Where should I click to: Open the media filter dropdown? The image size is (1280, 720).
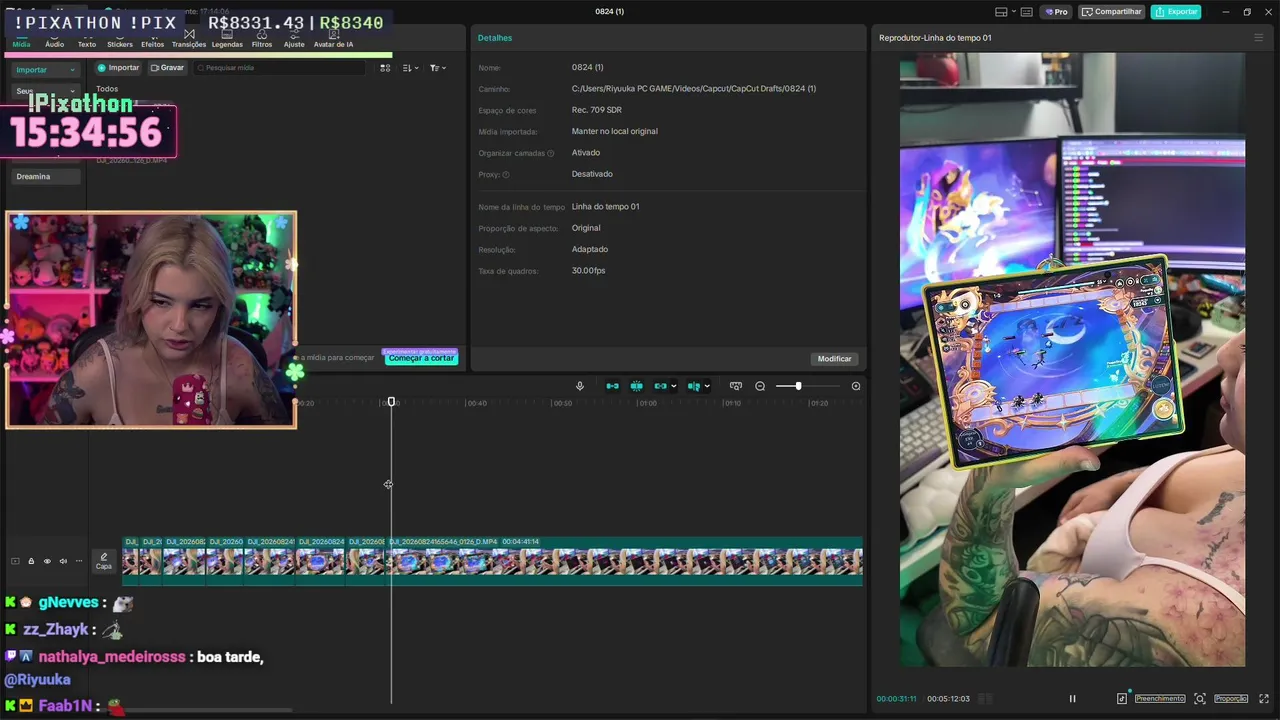coord(438,68)
